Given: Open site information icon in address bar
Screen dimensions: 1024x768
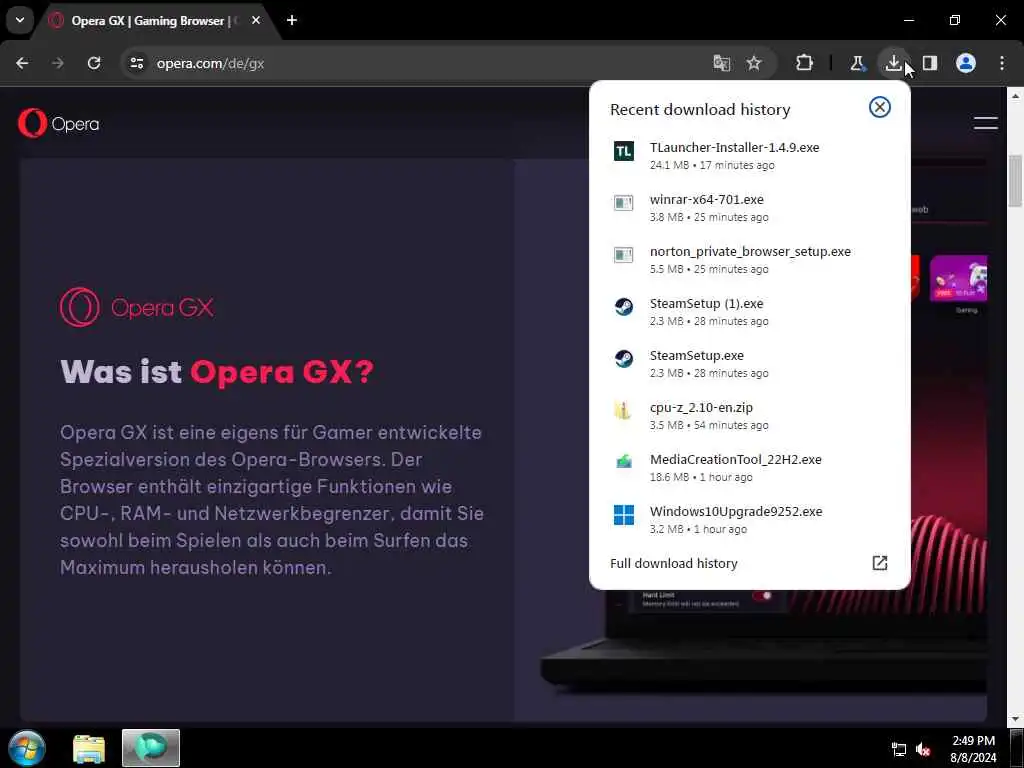Looking at the screenshot, I should [x=136, y=63].
